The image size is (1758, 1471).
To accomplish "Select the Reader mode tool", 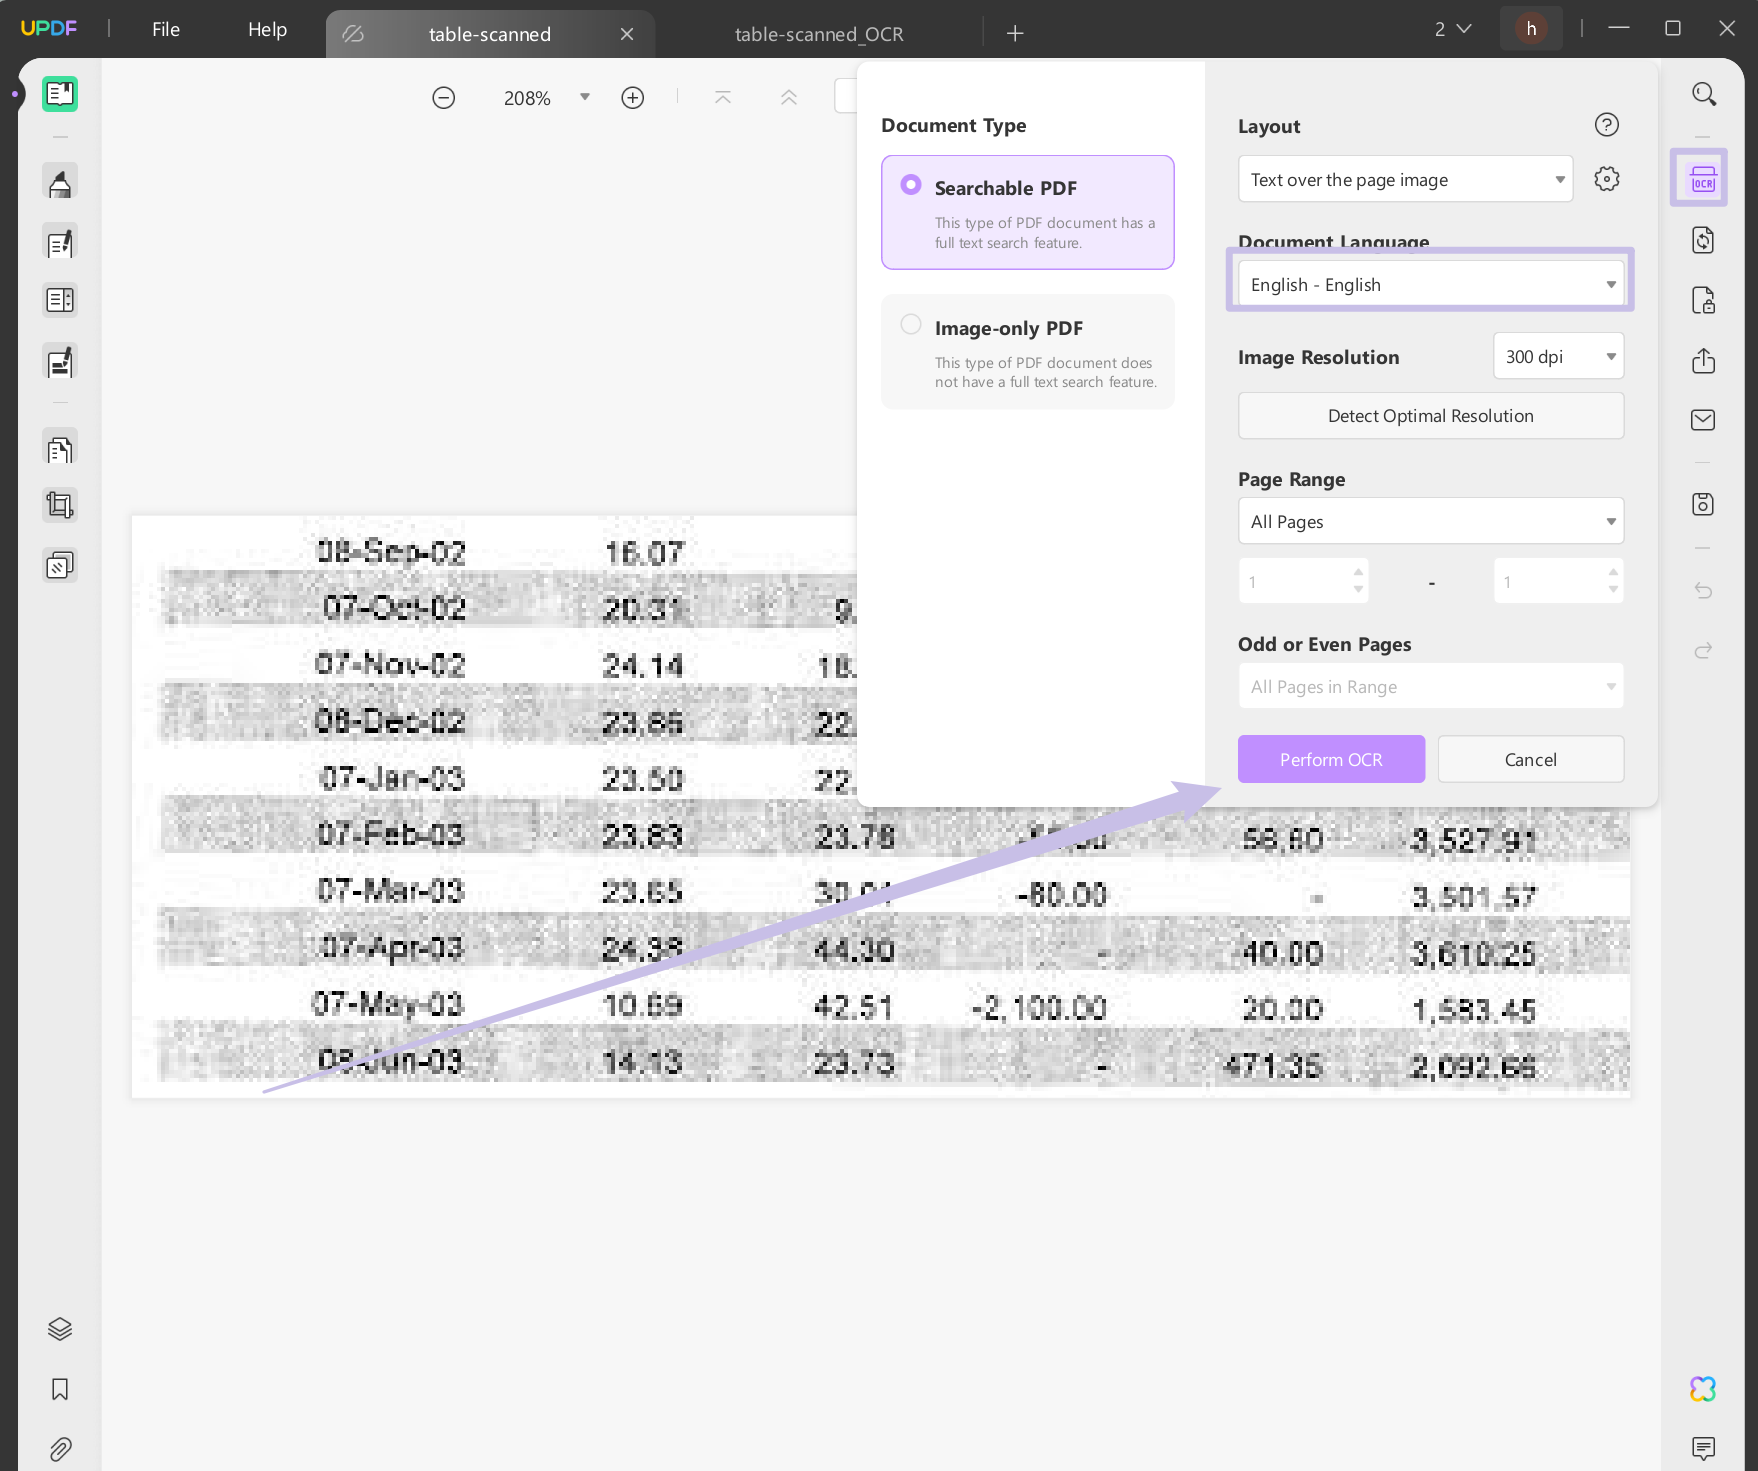I will click(x=59, y=93).
